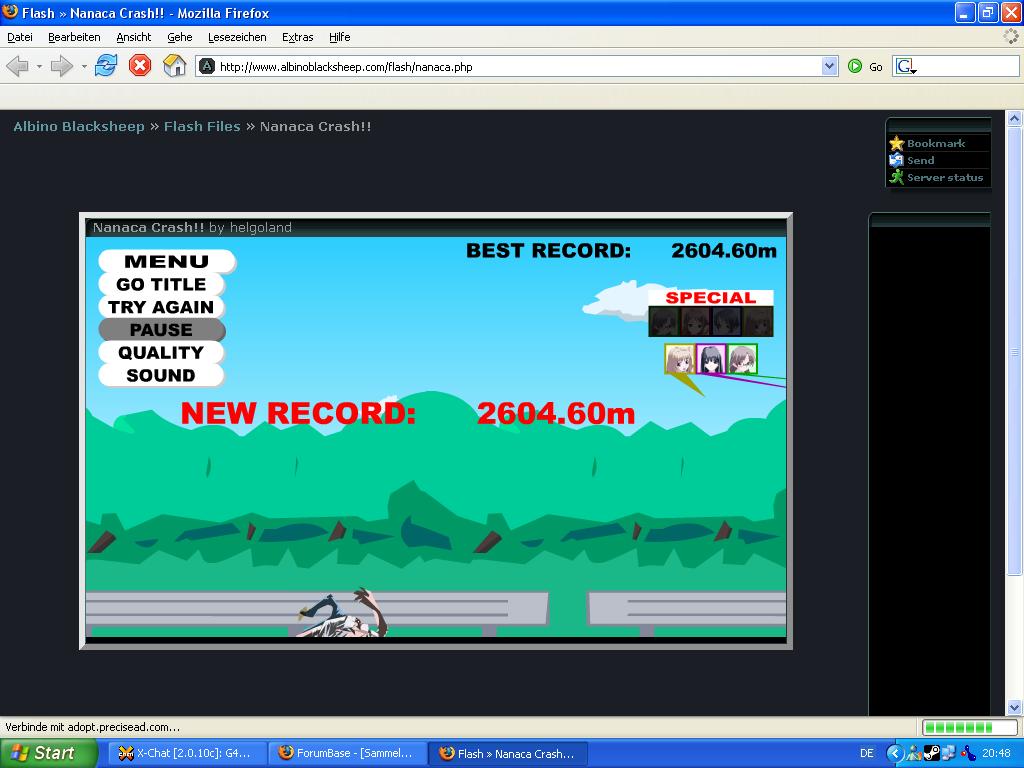Click the first darkened SPECIAL character portrait

664,321
